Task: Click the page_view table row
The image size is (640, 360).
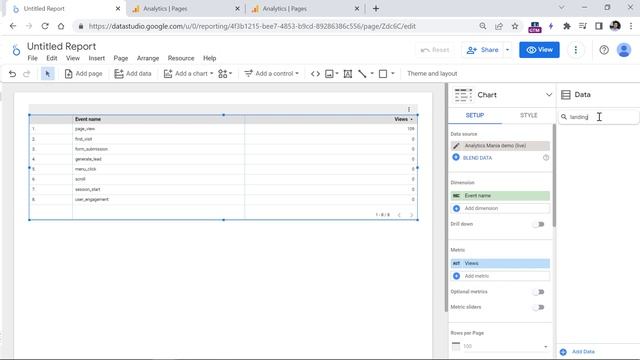Action: pyautogui.click(x=223, y=129)
